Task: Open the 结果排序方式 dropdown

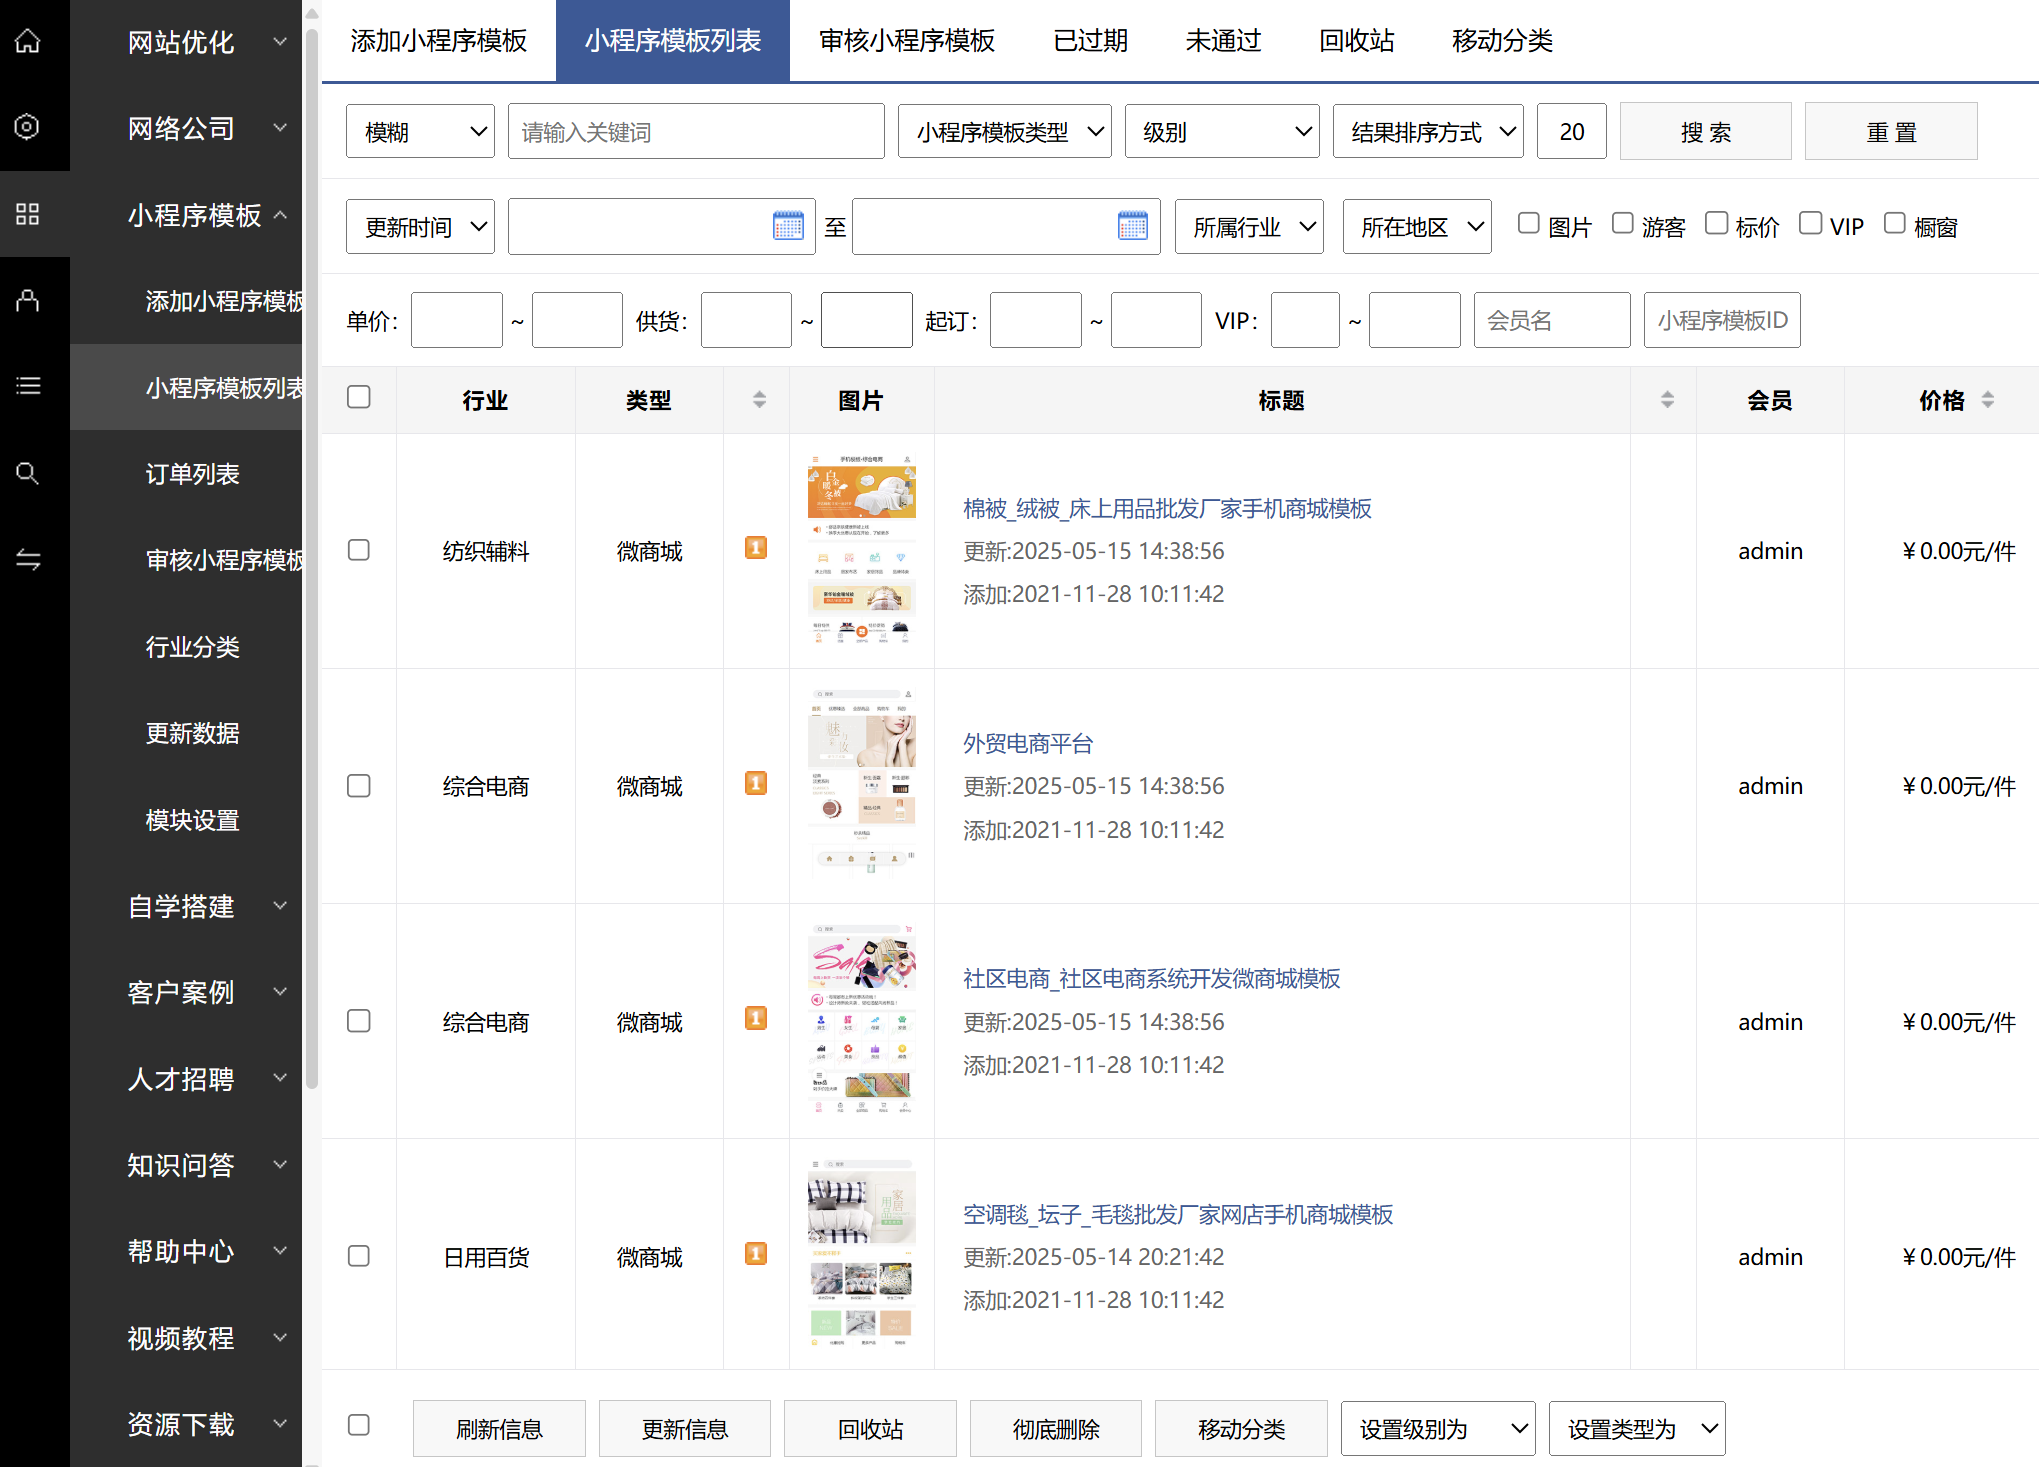Action: click(x=1428, y=131)
